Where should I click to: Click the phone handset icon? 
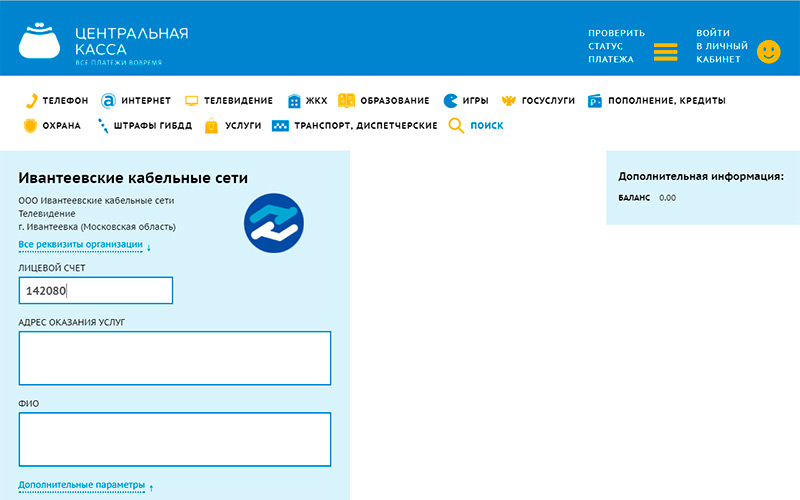[x=31, y=101]
